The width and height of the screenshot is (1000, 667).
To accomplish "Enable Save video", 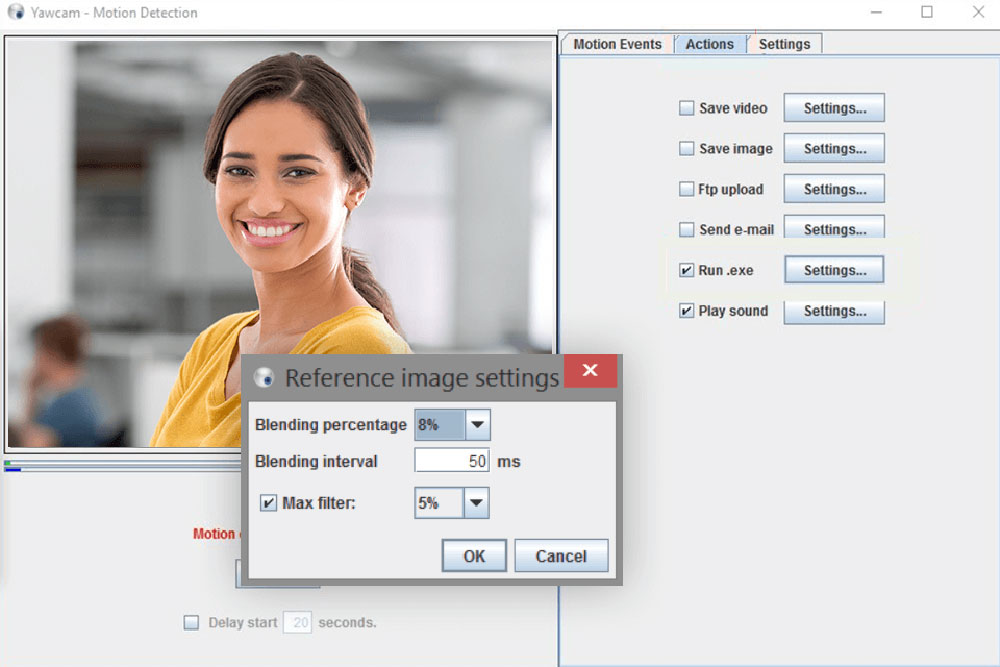I will pos(687,108).
